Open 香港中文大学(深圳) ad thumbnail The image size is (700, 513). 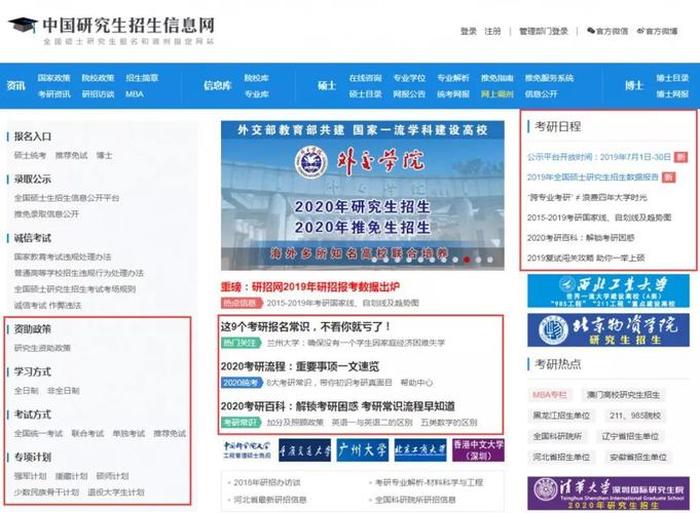478,450
